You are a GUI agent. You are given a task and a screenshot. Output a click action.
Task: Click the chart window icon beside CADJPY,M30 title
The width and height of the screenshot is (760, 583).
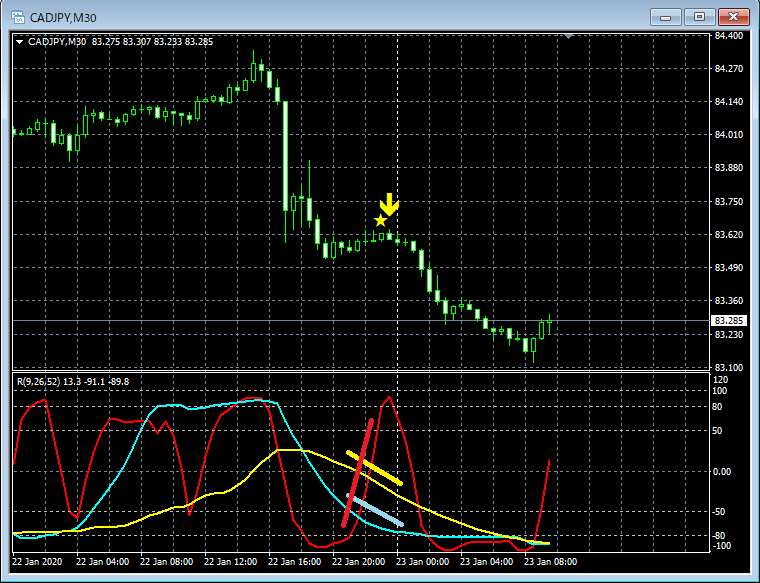pos(18,17)
